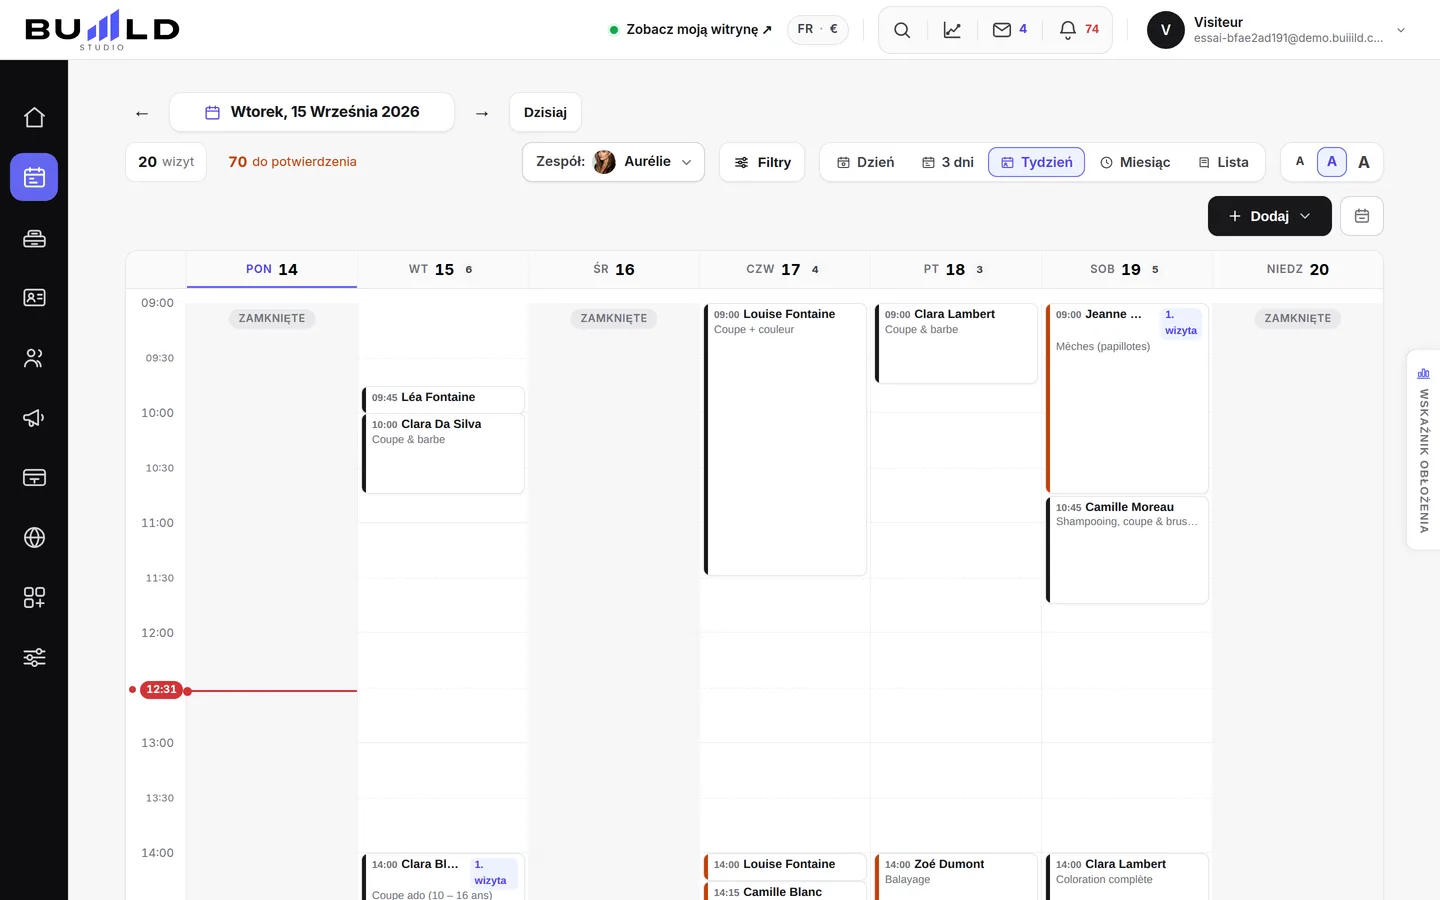Open the 14:15 Camille Blanc appointment
Viewport: 1440px width, 900px height.
785,891
